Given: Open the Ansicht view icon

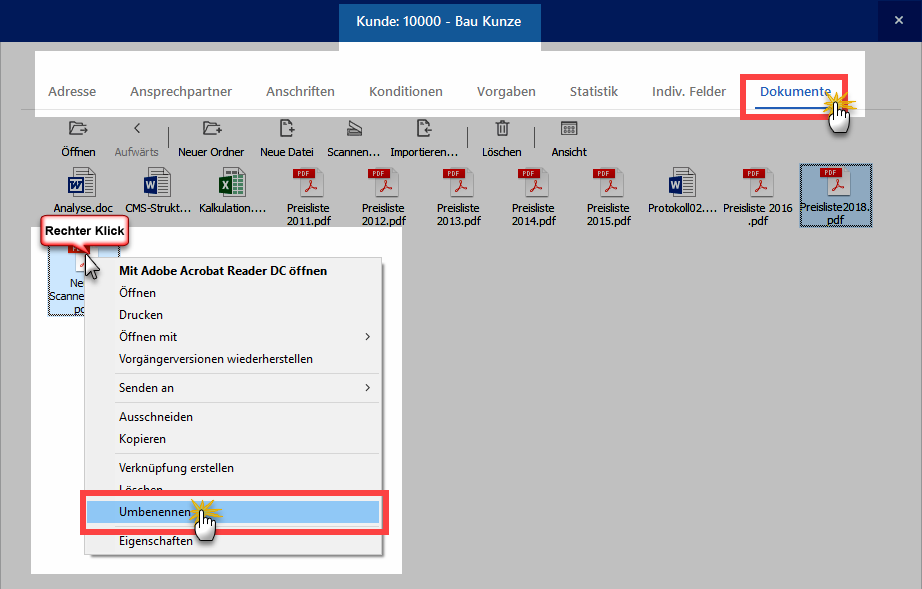Looking at the screenshot, I should click(x=569, y=129).
